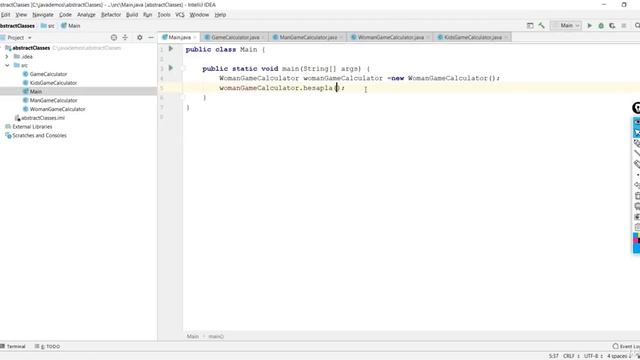Click the Stop icon in the run toolbar
The image size is (640, 360).
624,25
